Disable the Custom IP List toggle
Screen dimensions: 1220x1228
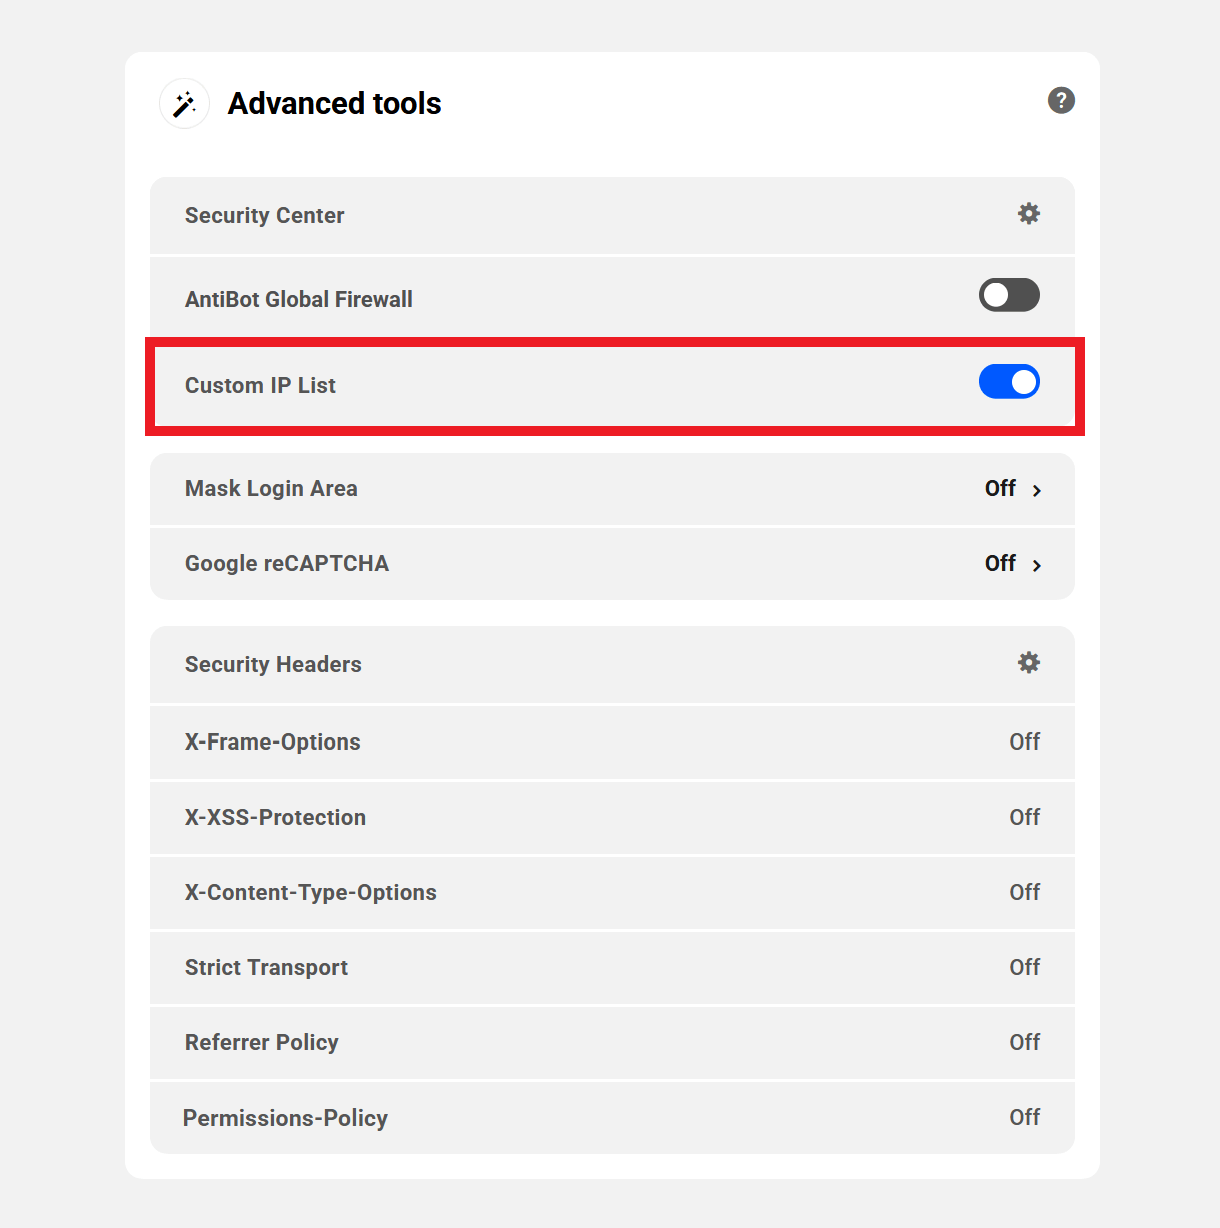[x=1009, y=382]
